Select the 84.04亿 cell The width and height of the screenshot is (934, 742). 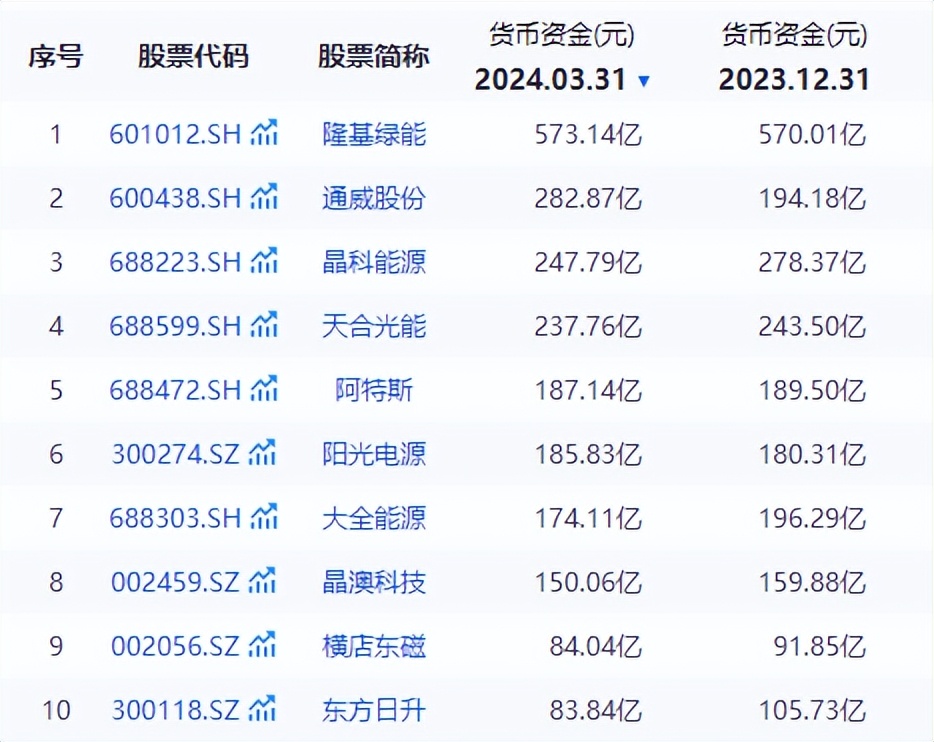(596, 646)
